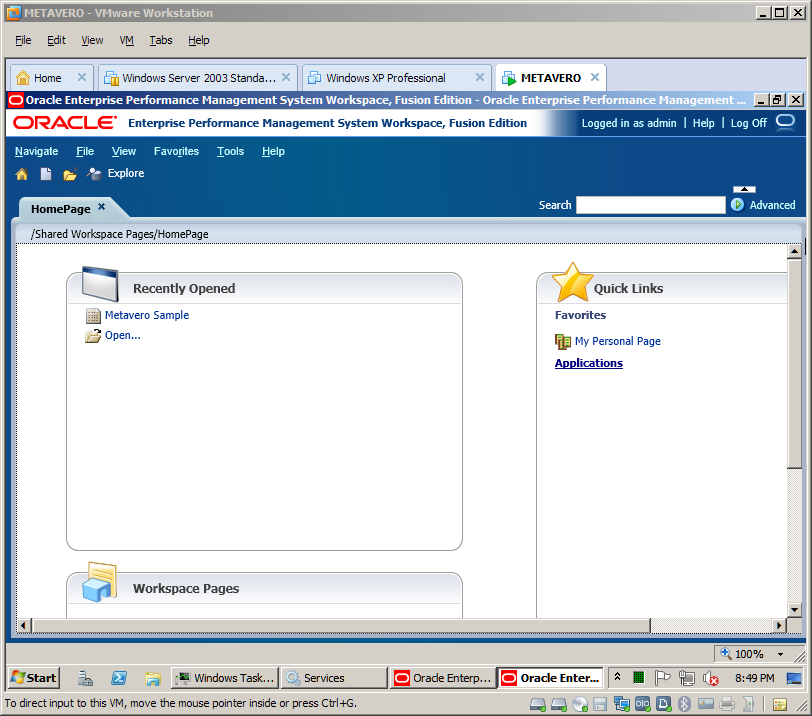
Task: Click the Explore toolbar icon
Action: [x=94, y=173]
